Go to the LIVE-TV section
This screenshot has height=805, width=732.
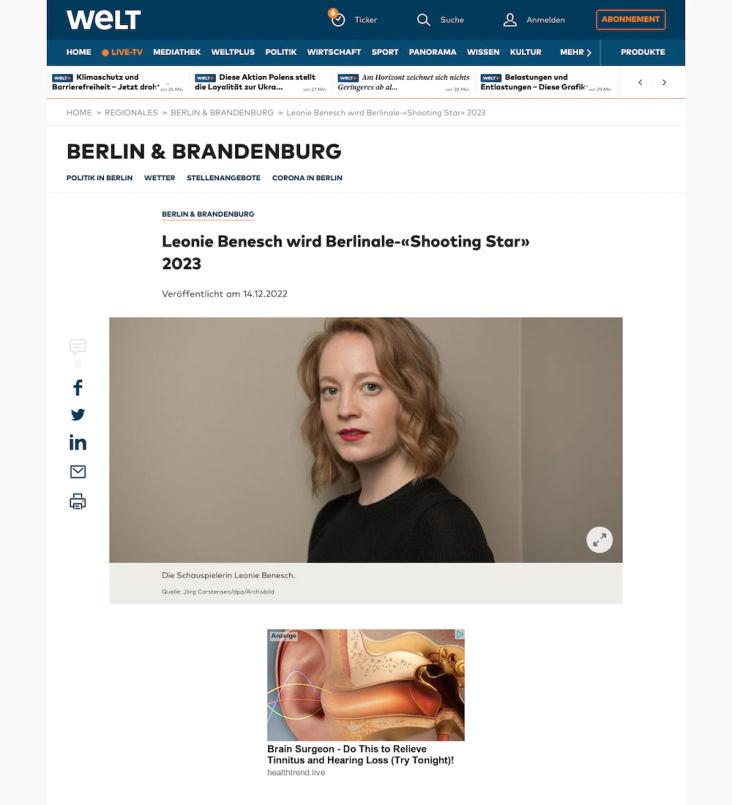122,52
